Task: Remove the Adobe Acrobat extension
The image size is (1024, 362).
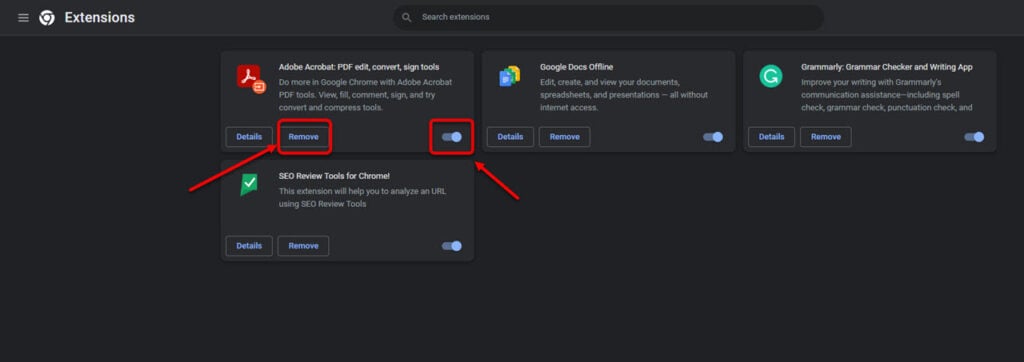Action: click(x=304, y=137)
